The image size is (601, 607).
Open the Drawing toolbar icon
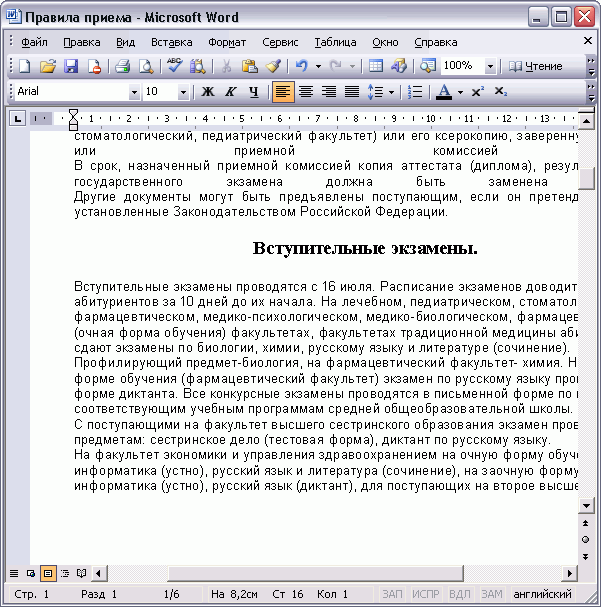coord(399,66)
